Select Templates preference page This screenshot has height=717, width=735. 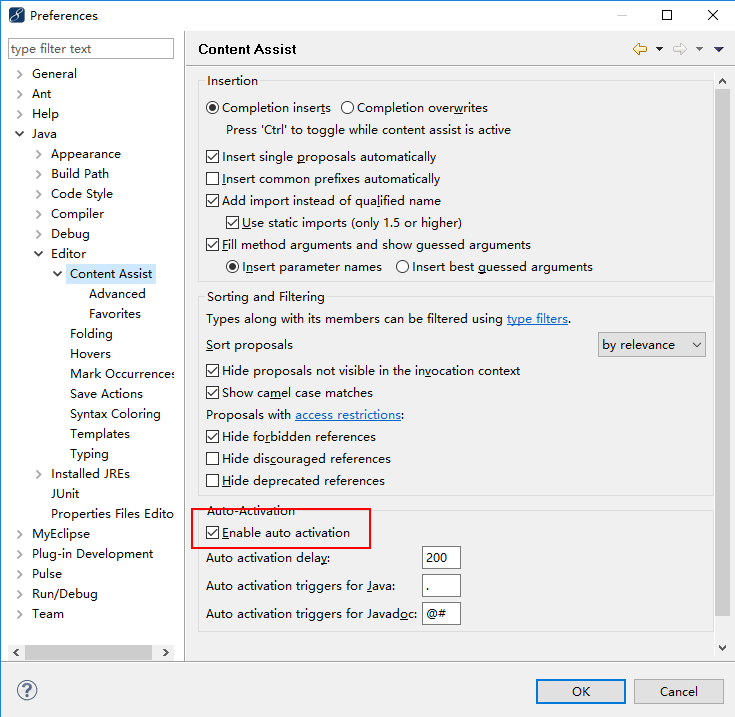pyautogui.click(x=100, y=434)
